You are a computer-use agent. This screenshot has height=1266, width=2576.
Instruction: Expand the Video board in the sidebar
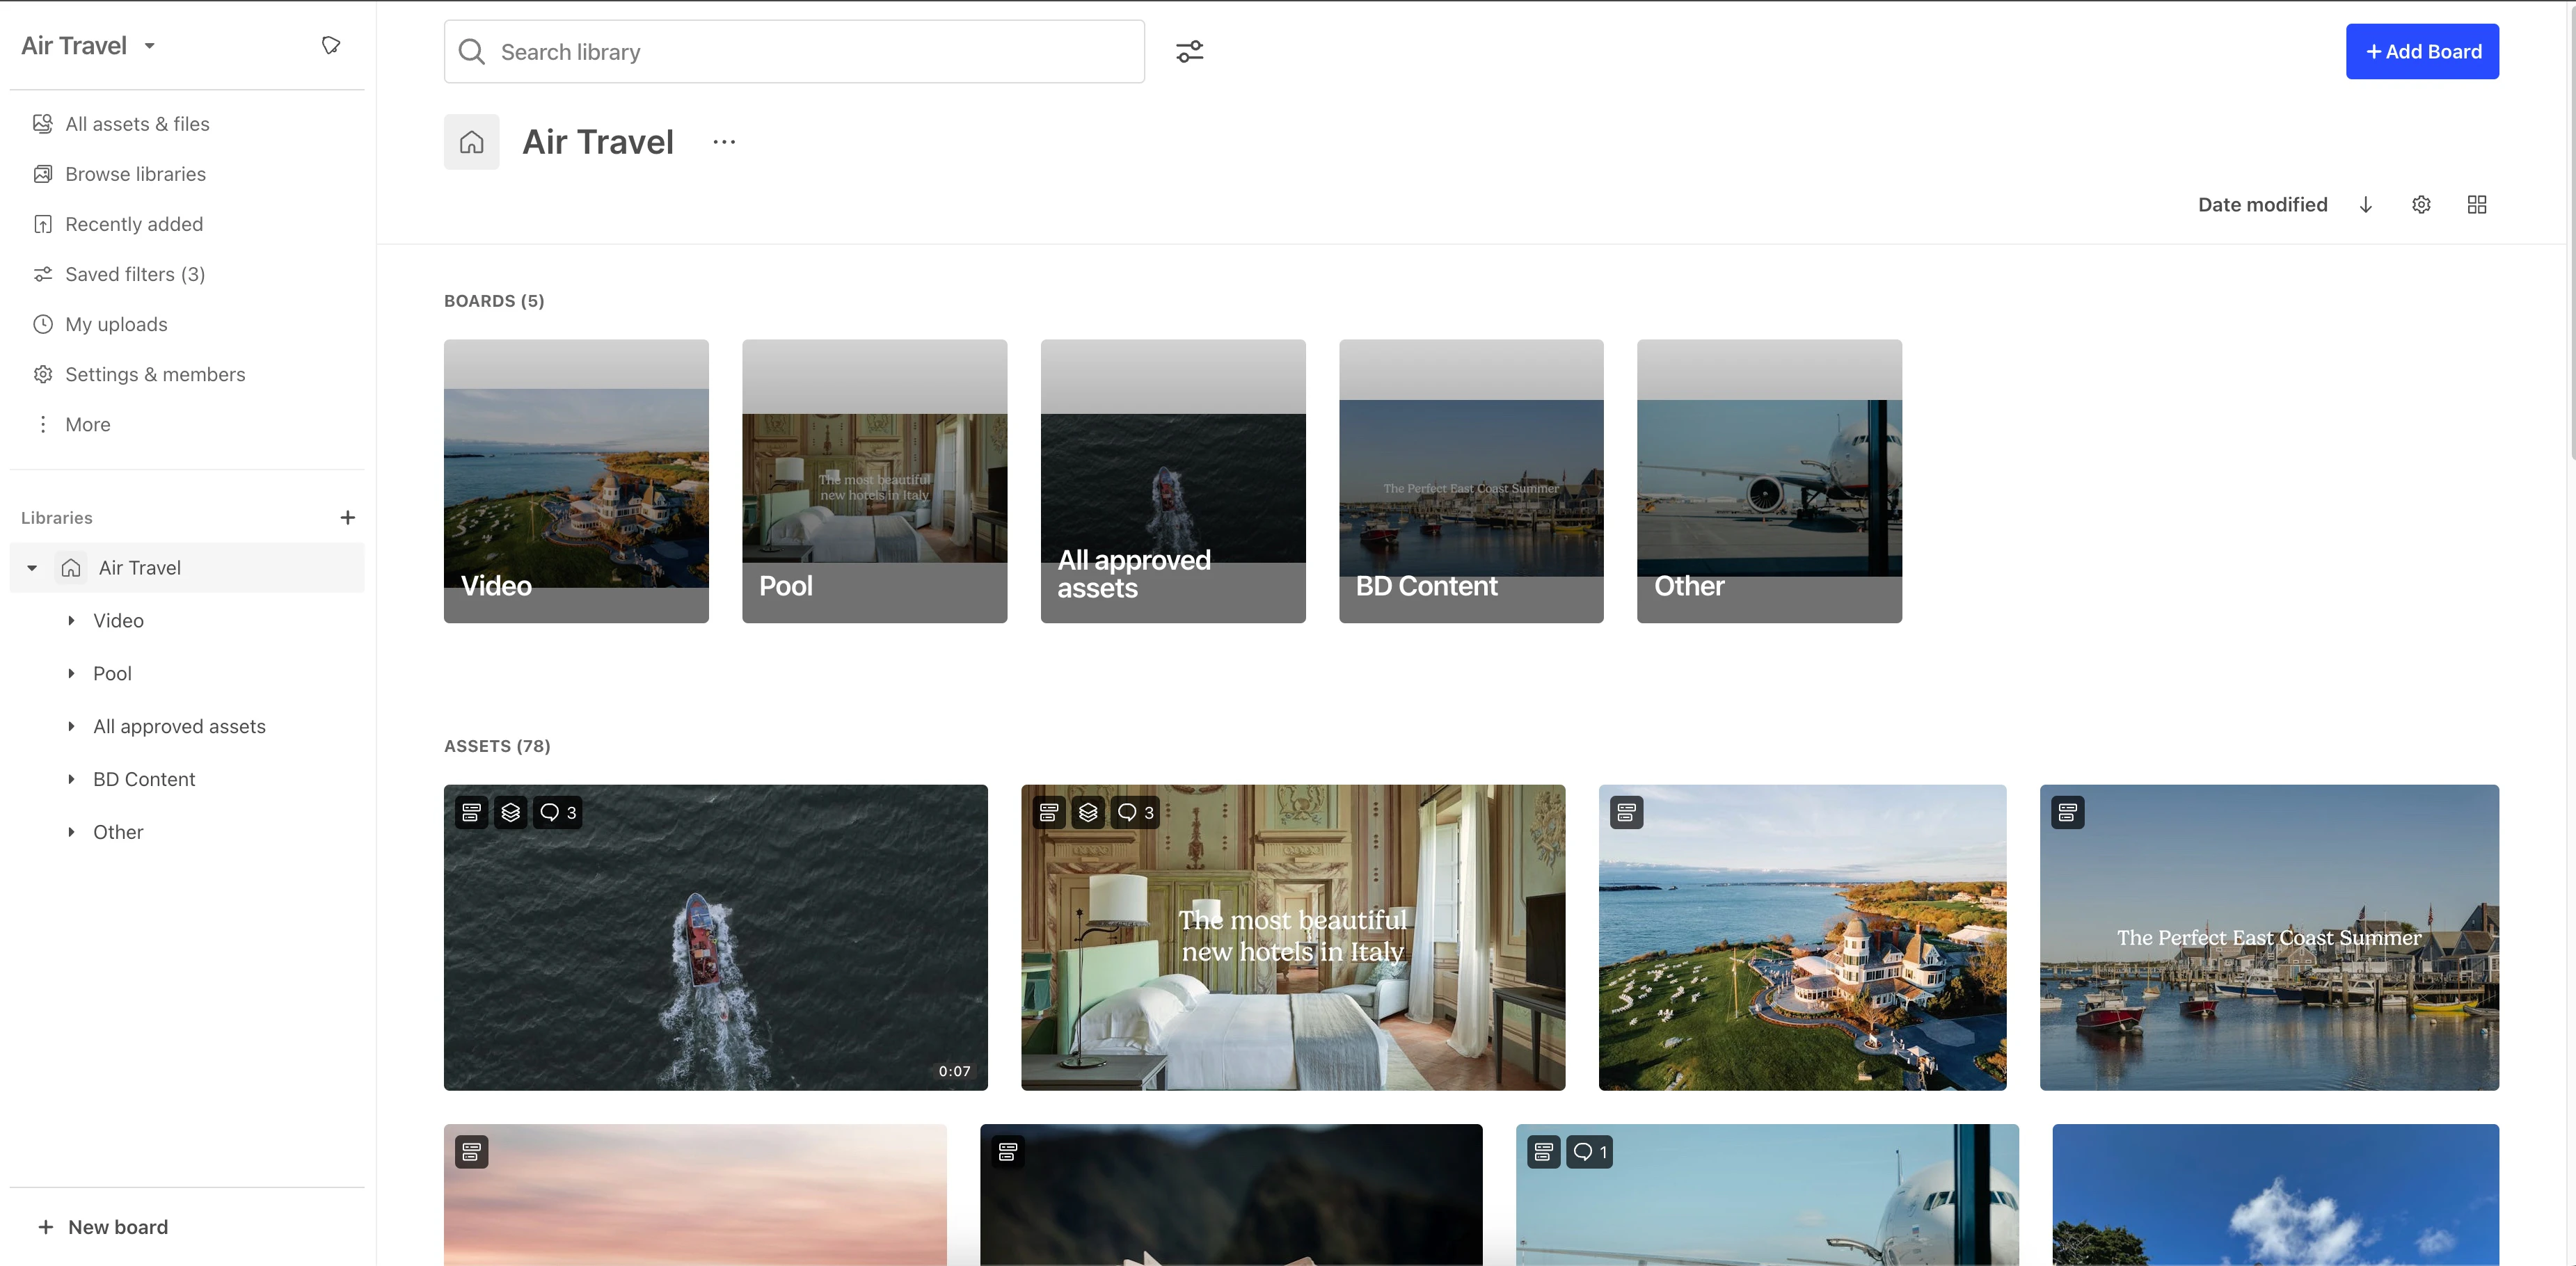(x=70, y=620)
